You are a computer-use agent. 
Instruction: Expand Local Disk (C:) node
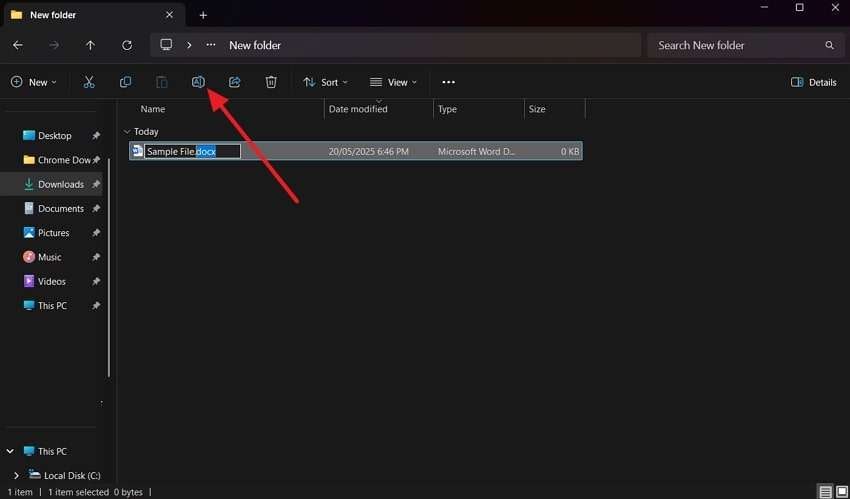tap(16, 476)
